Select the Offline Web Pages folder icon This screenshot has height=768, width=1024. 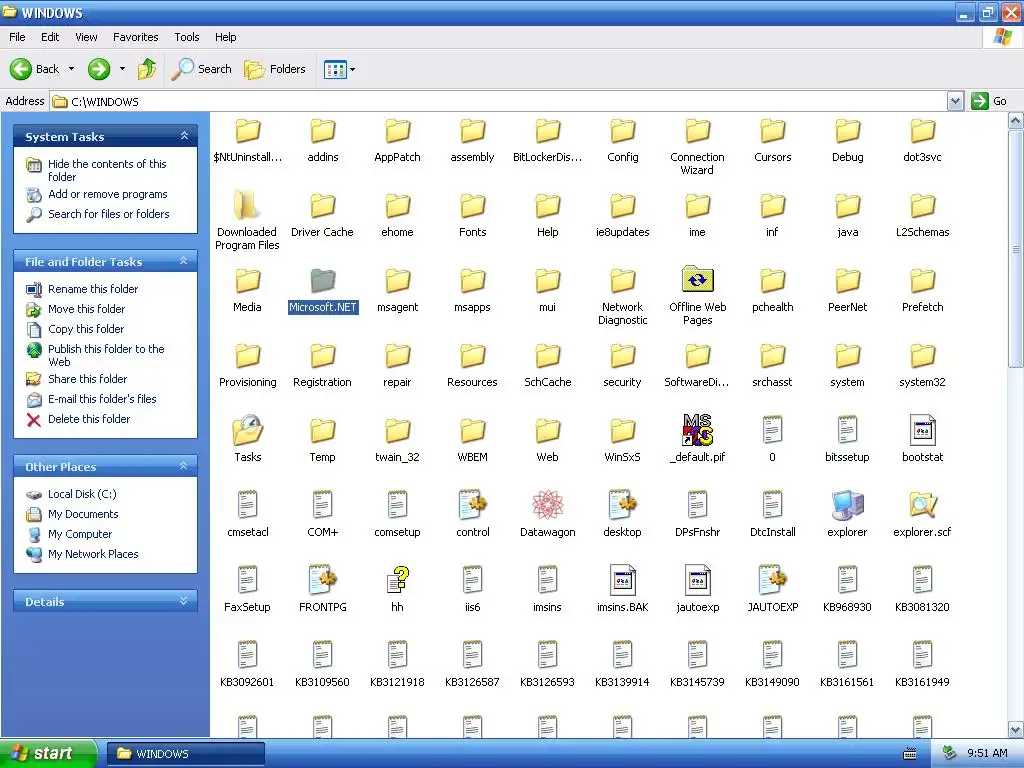point(697,280)
